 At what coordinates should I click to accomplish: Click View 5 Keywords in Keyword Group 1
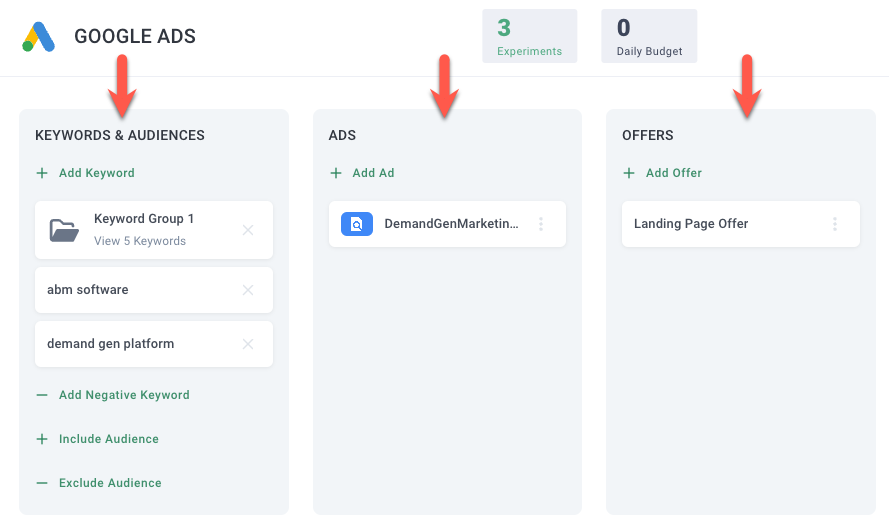pyautogui.click(x=140, y=241)
